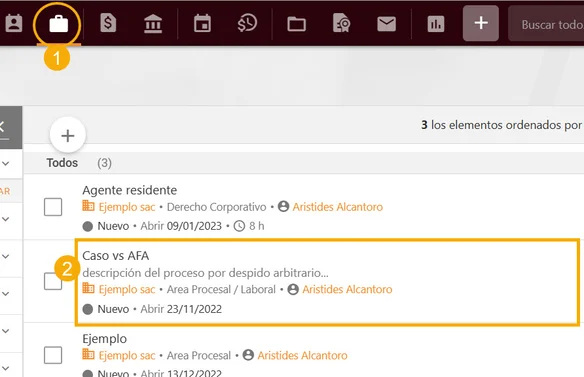Click '3 los elementos ordenados por' sort text

[x=502, y=125]
